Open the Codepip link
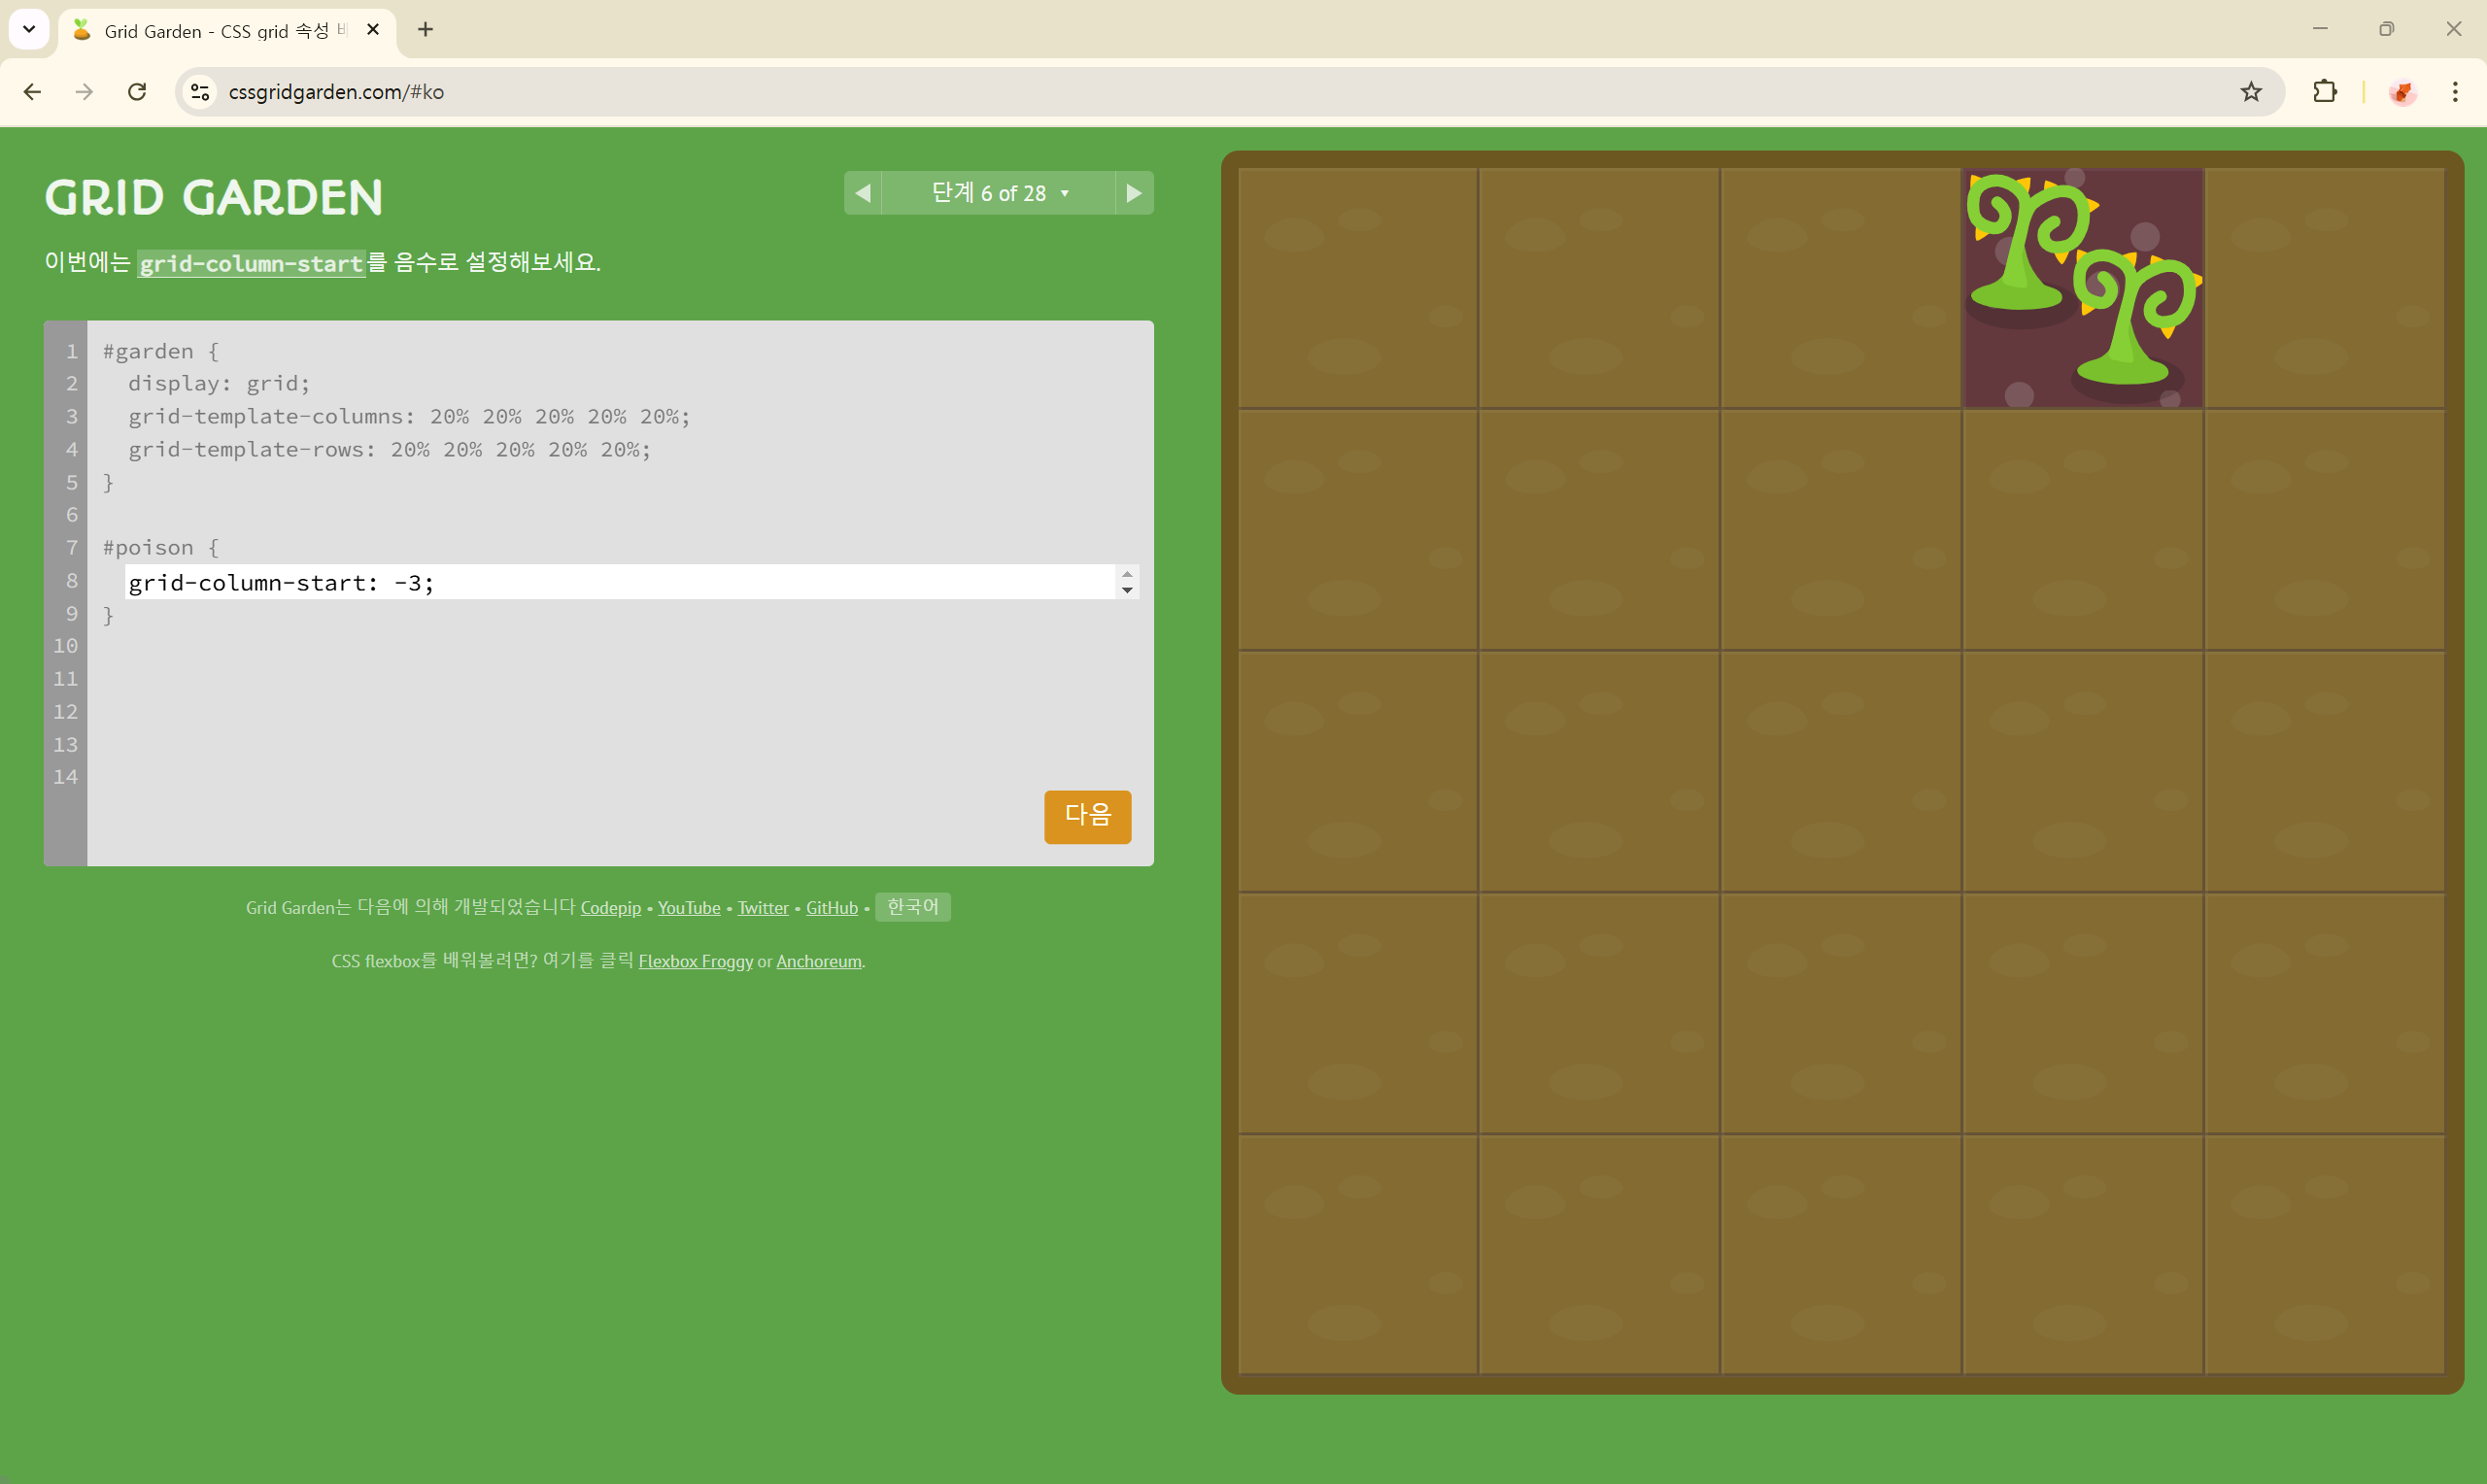Screen dimensions: 2487x1484 [x=610, y=907]
